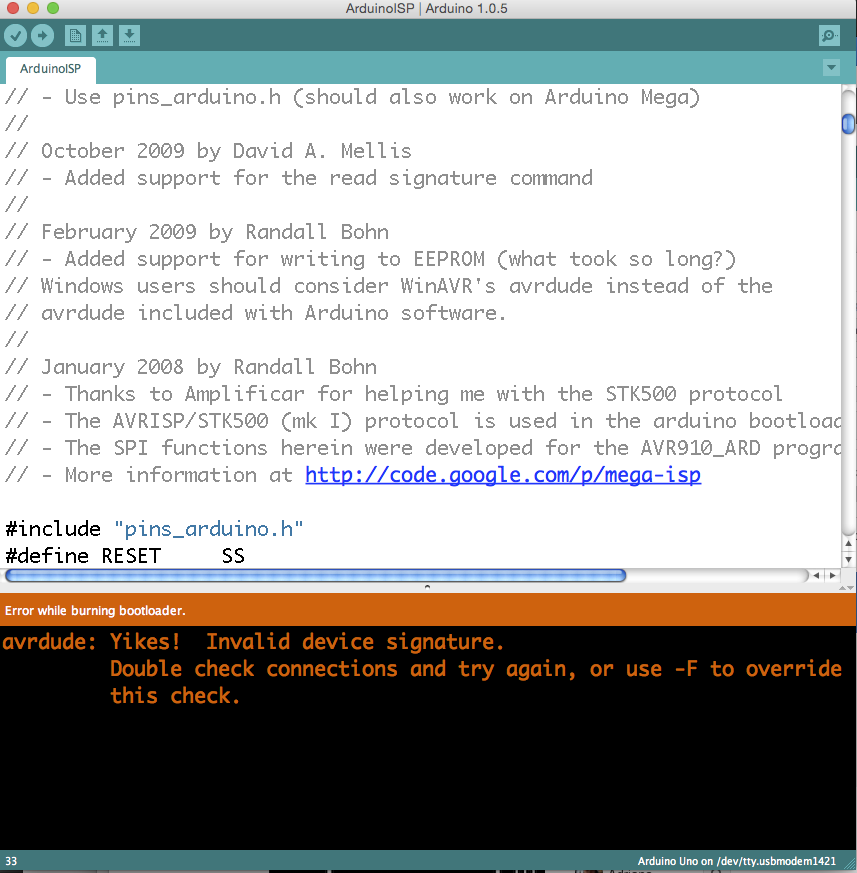Click the 'Error while burning bootloader.' status message
Screen dimensions: 857x873
coord(95,611)
